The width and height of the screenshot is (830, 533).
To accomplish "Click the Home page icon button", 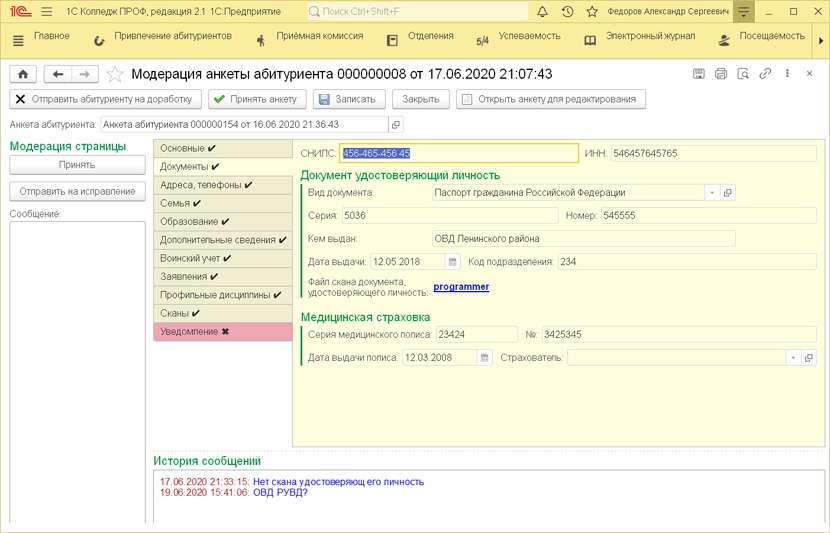I will (x=23, y=74).
